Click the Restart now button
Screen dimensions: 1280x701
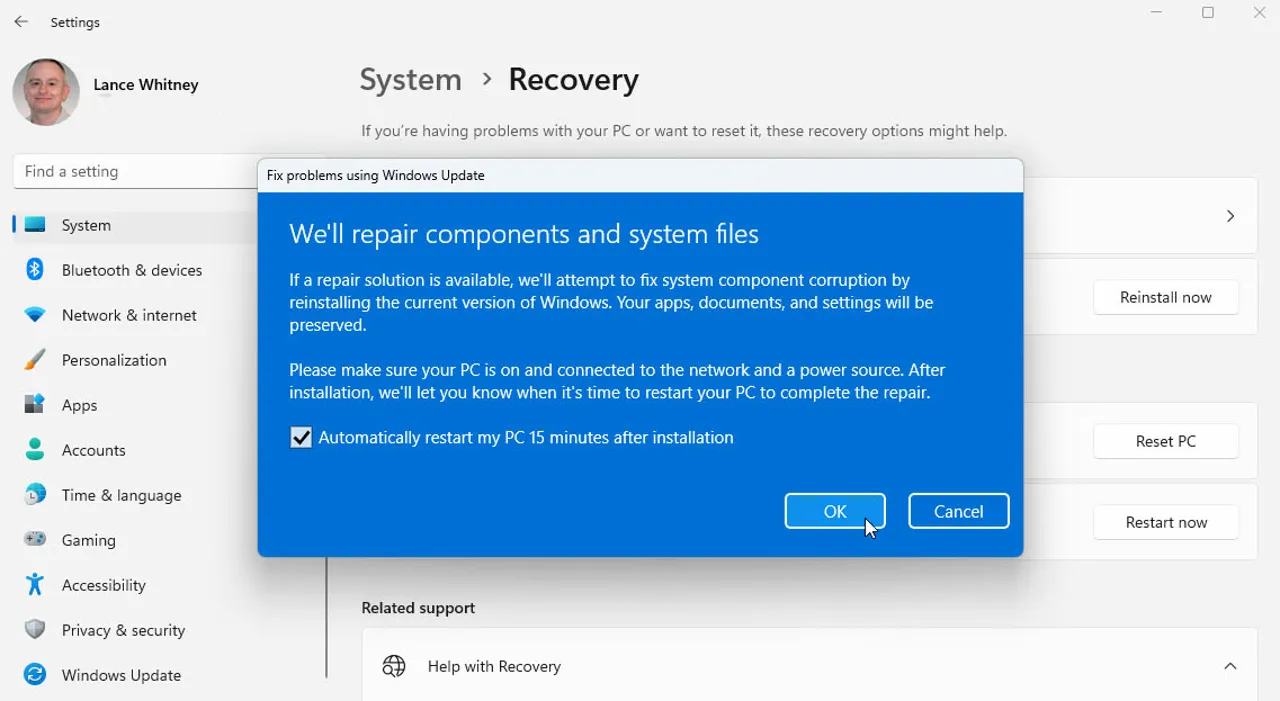(1166, 522)
